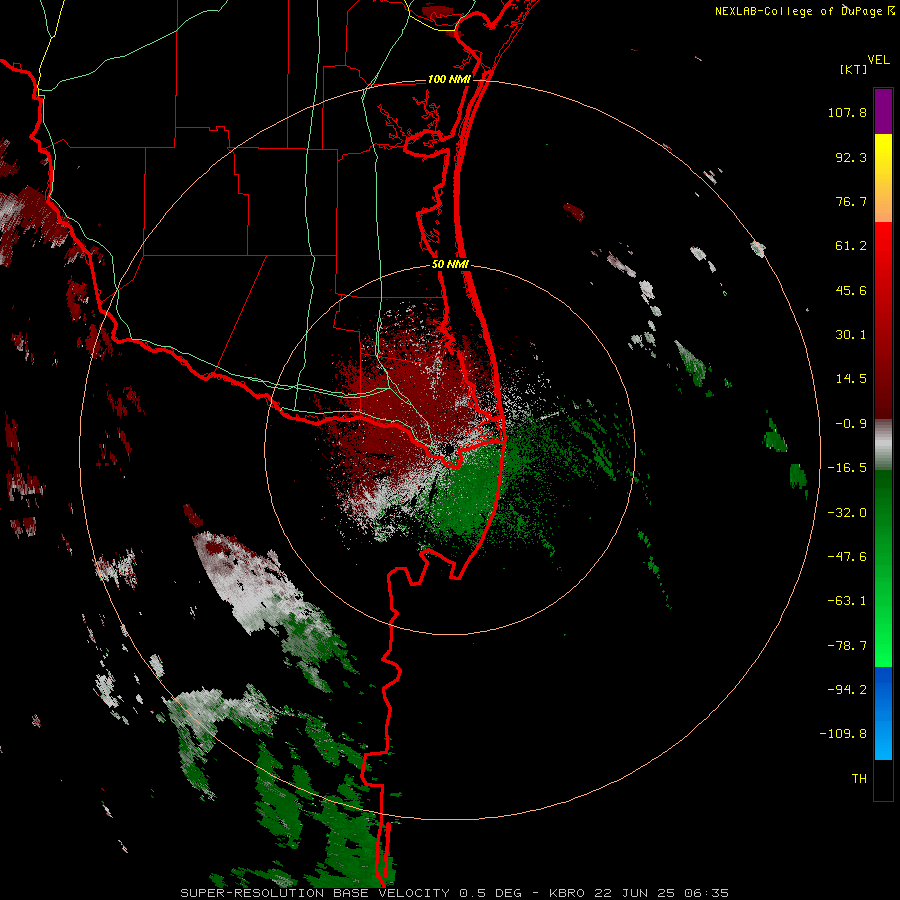Click the -47.6 value on the velocity scale
The width and height of the screenshot is (900, 900).
coord(847,557)
